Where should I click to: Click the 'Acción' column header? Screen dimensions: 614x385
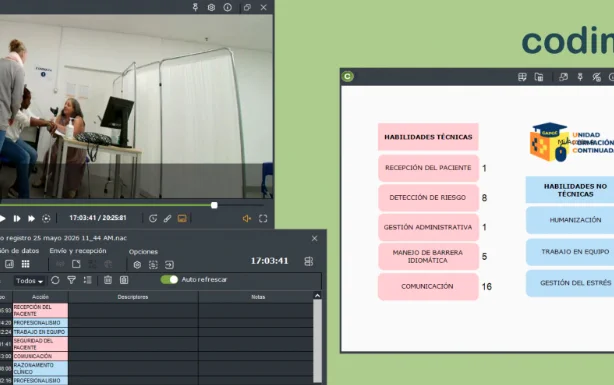pos(40,297)
